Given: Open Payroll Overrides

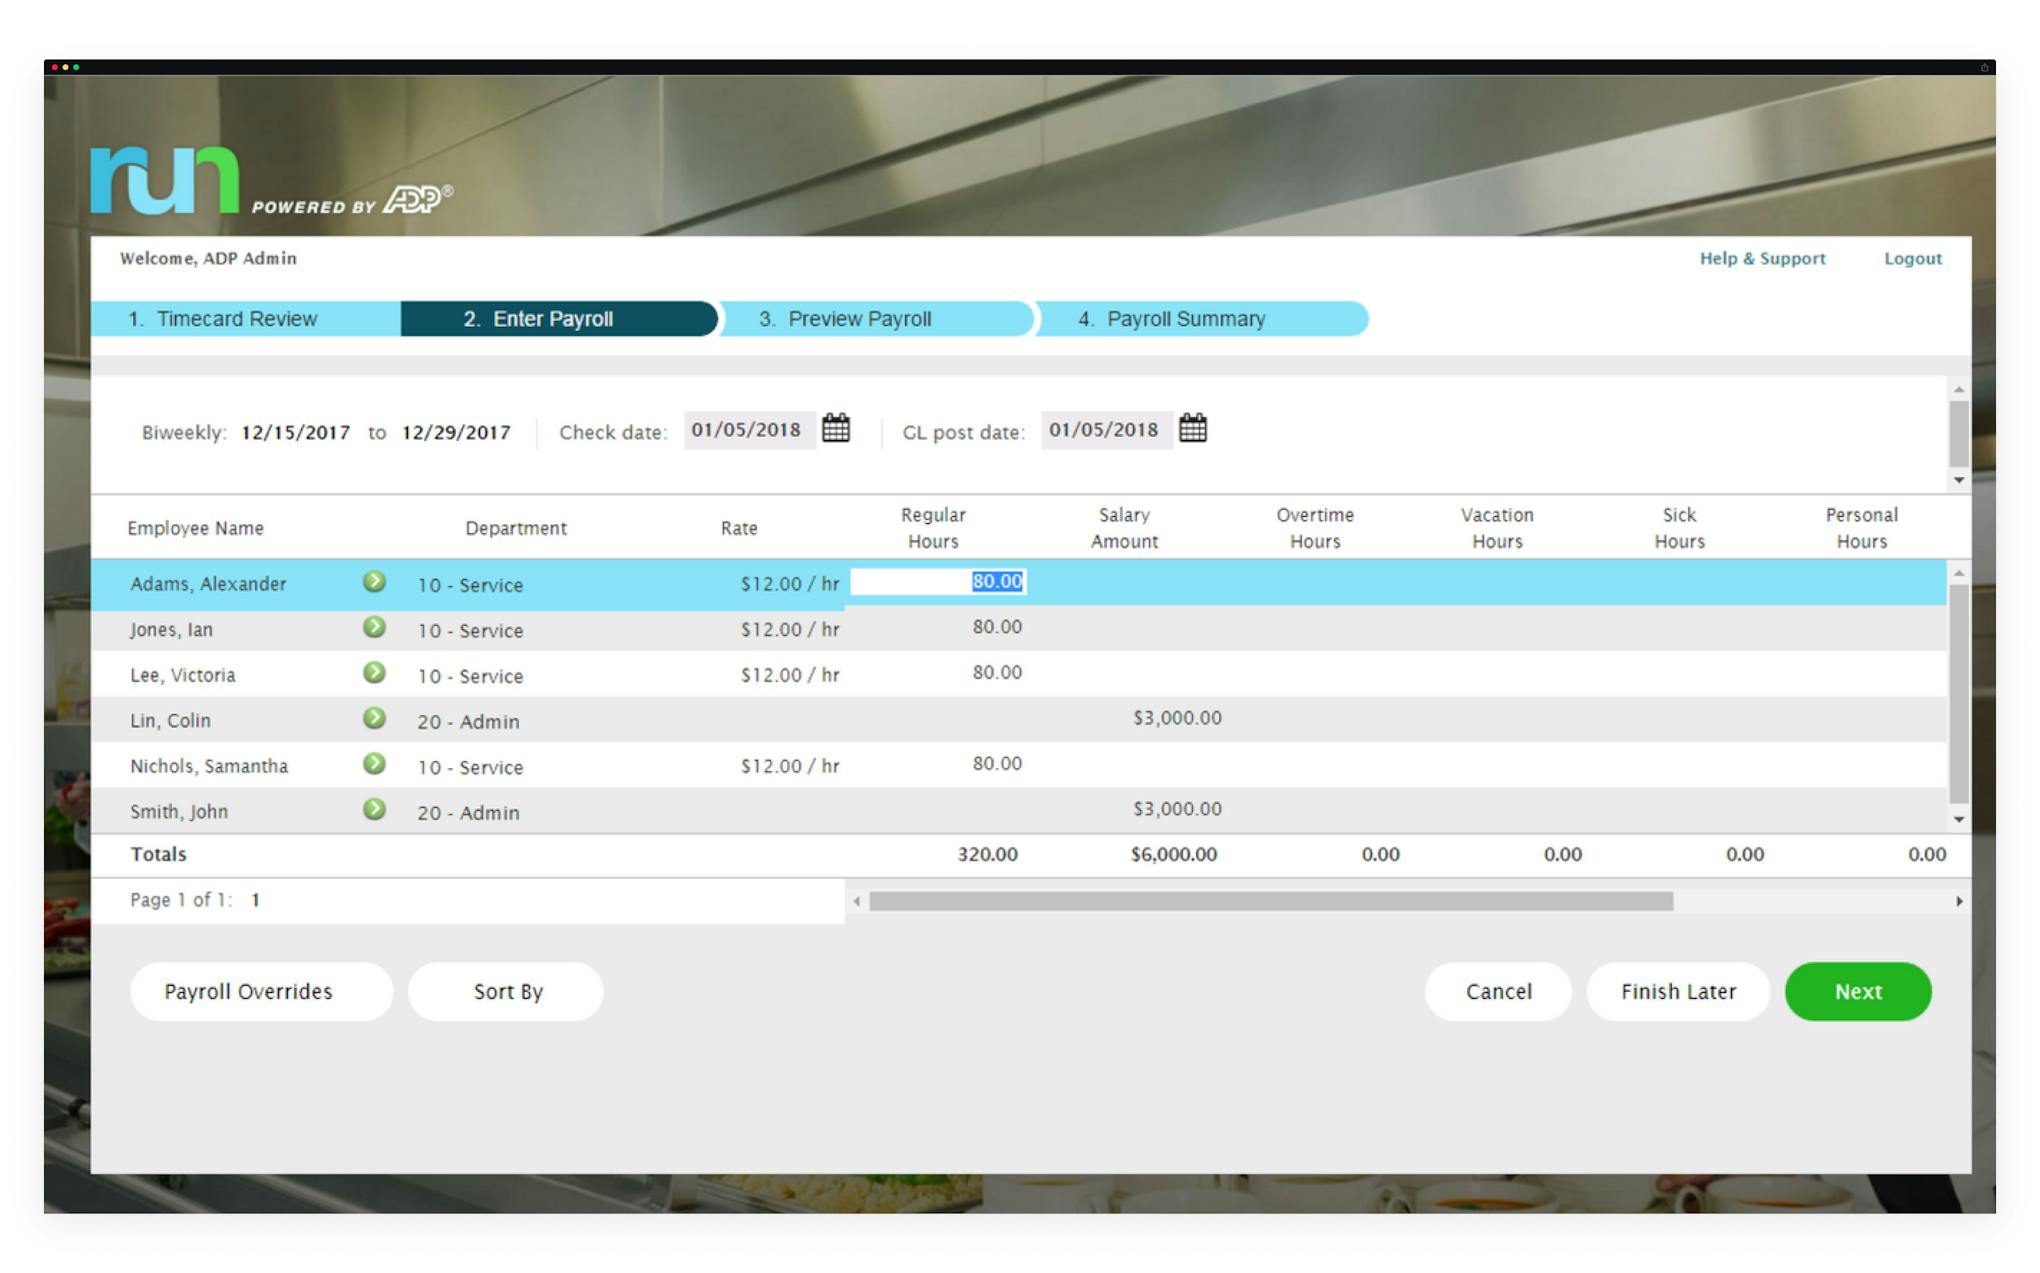Looking at the screenshot, I should tap(261, 992).
